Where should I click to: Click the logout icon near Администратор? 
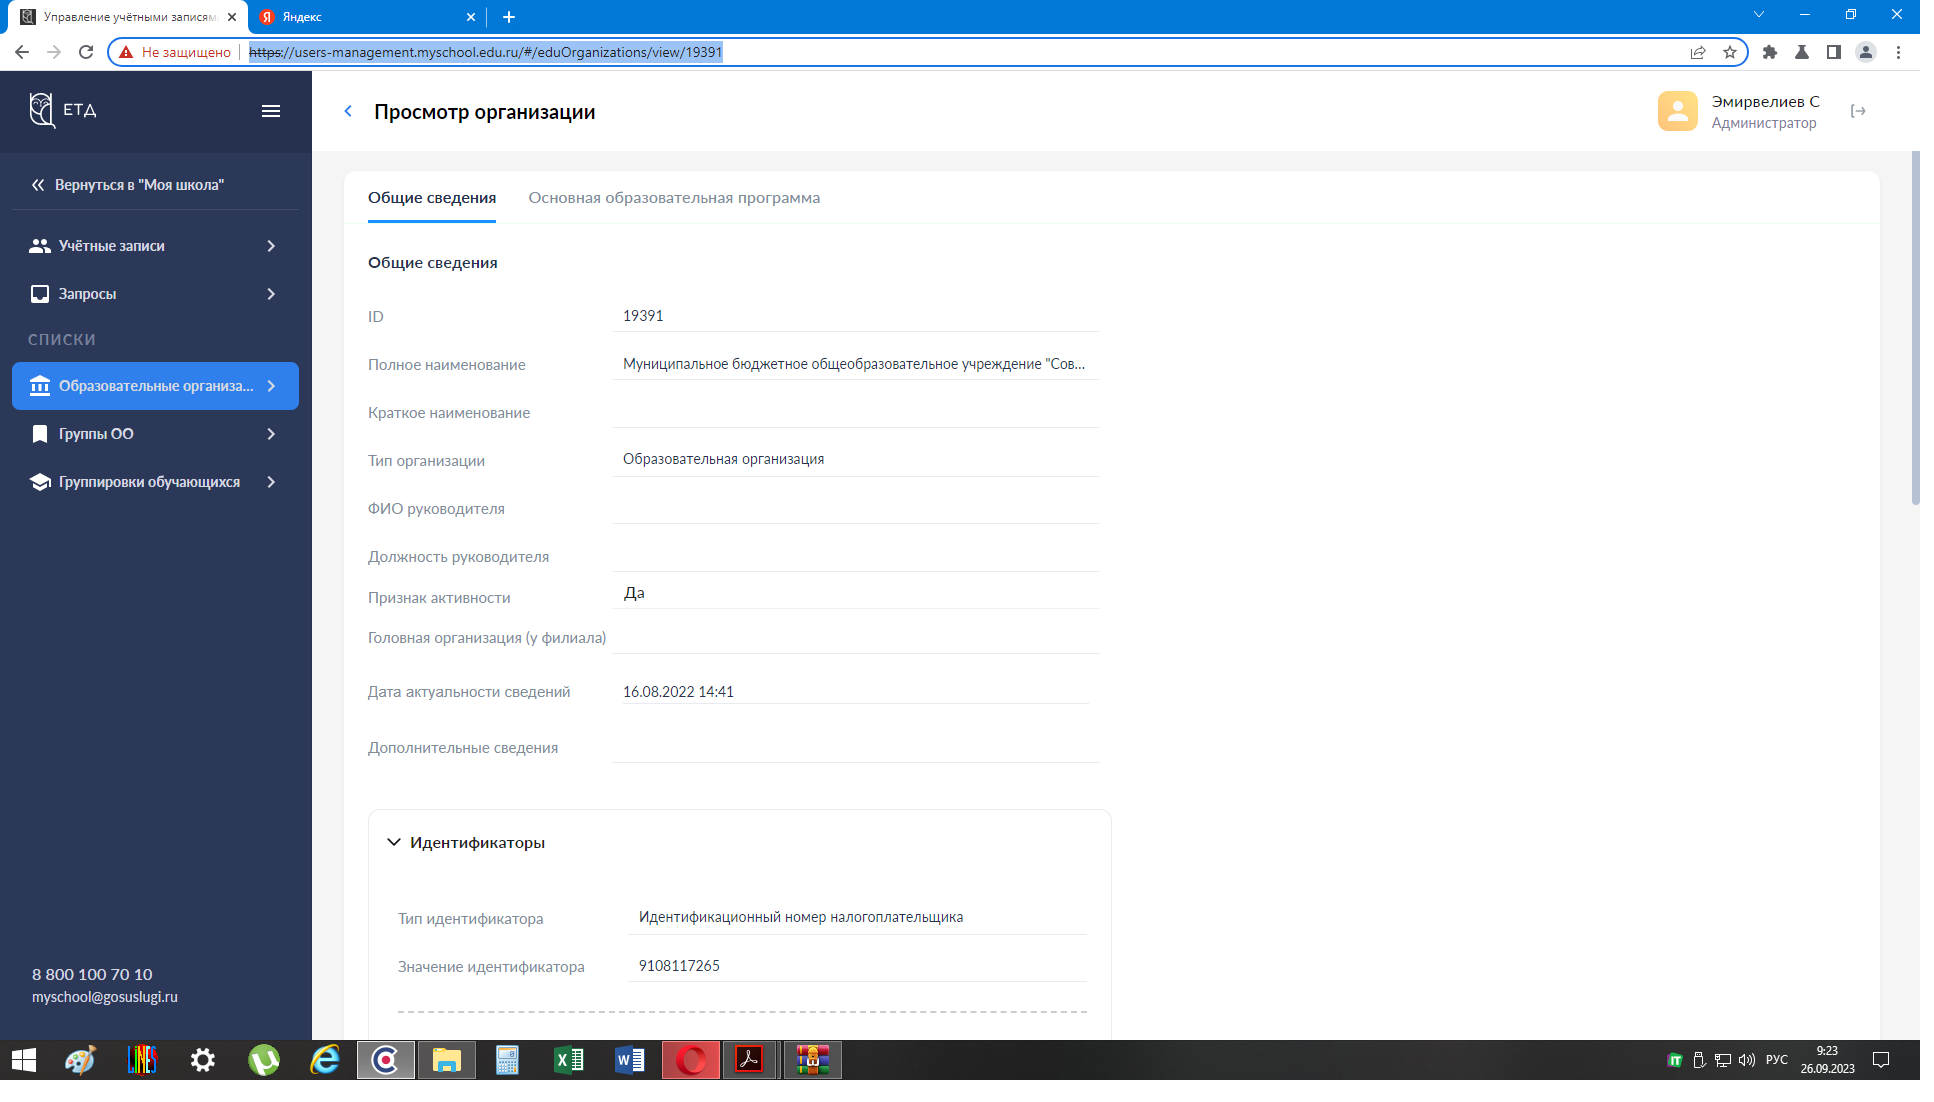point(1857,111)
